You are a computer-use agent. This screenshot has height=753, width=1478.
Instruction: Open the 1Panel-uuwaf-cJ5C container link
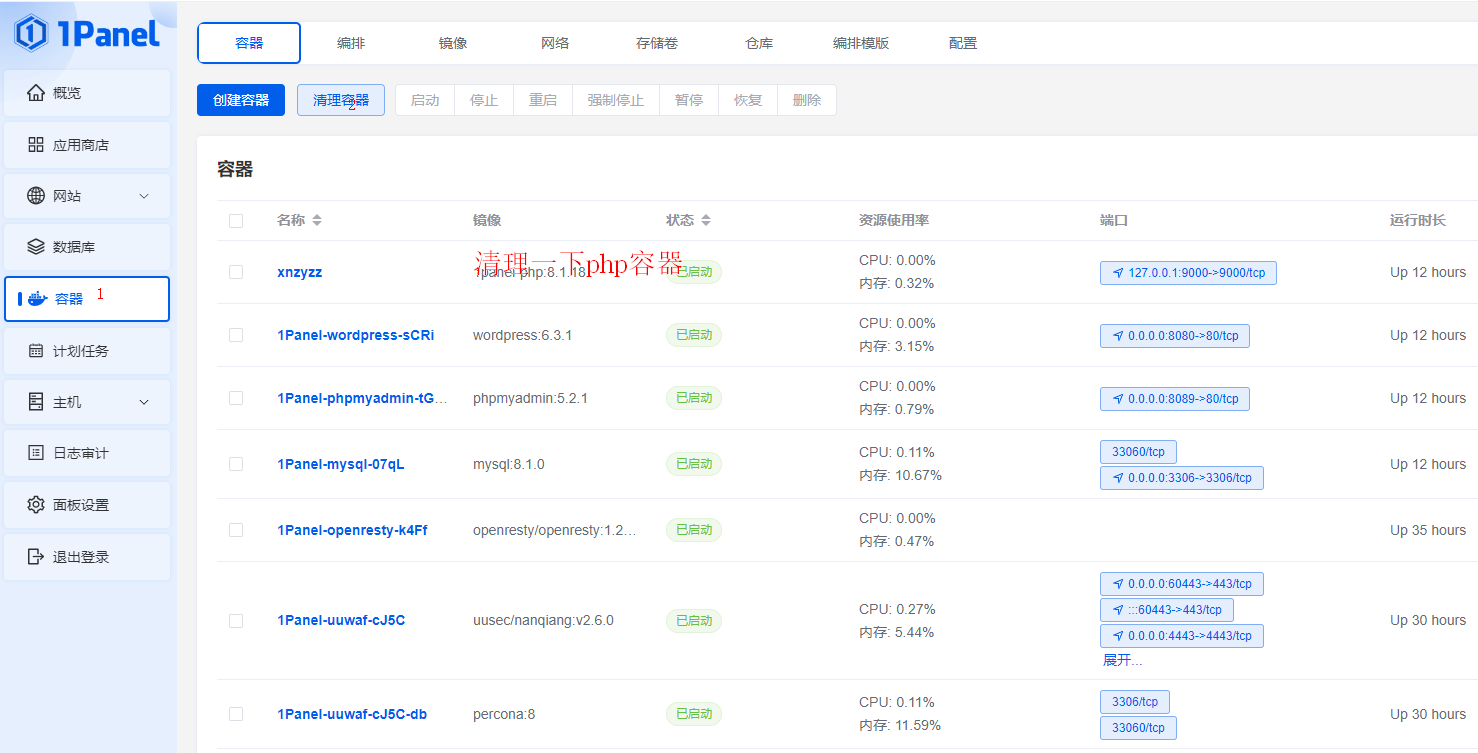click(x=341, y=620)
